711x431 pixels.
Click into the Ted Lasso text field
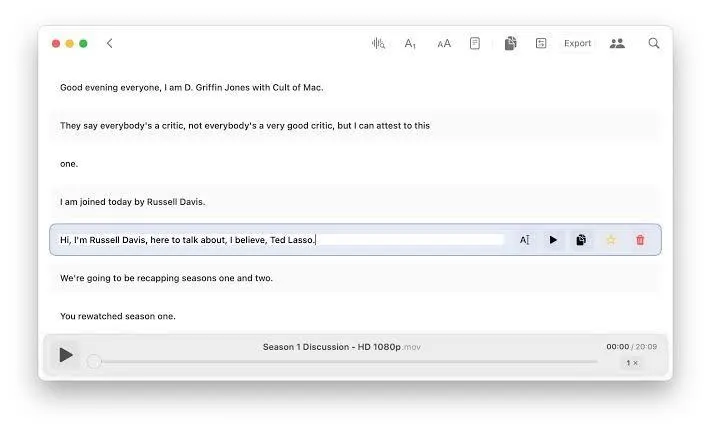[x=281, y=240]
